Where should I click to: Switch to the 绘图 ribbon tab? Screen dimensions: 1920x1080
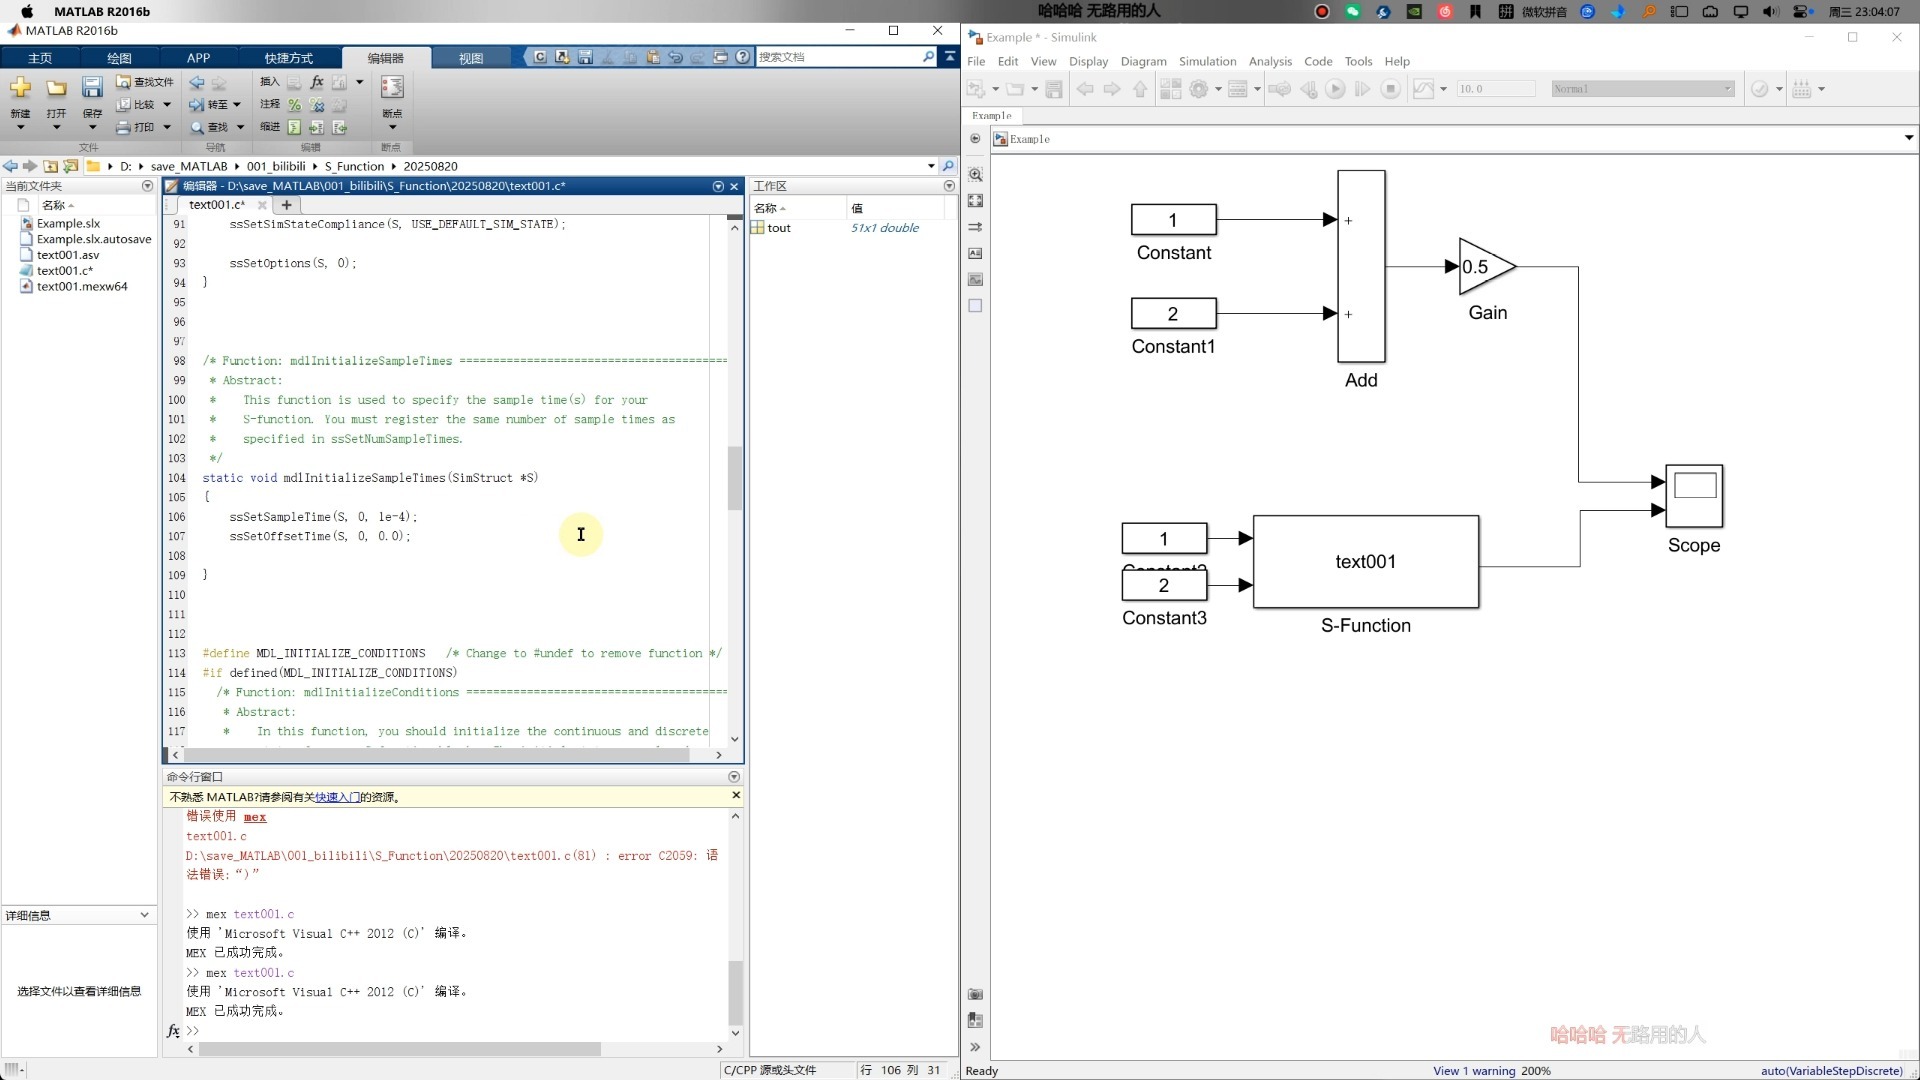coord(119,58)
